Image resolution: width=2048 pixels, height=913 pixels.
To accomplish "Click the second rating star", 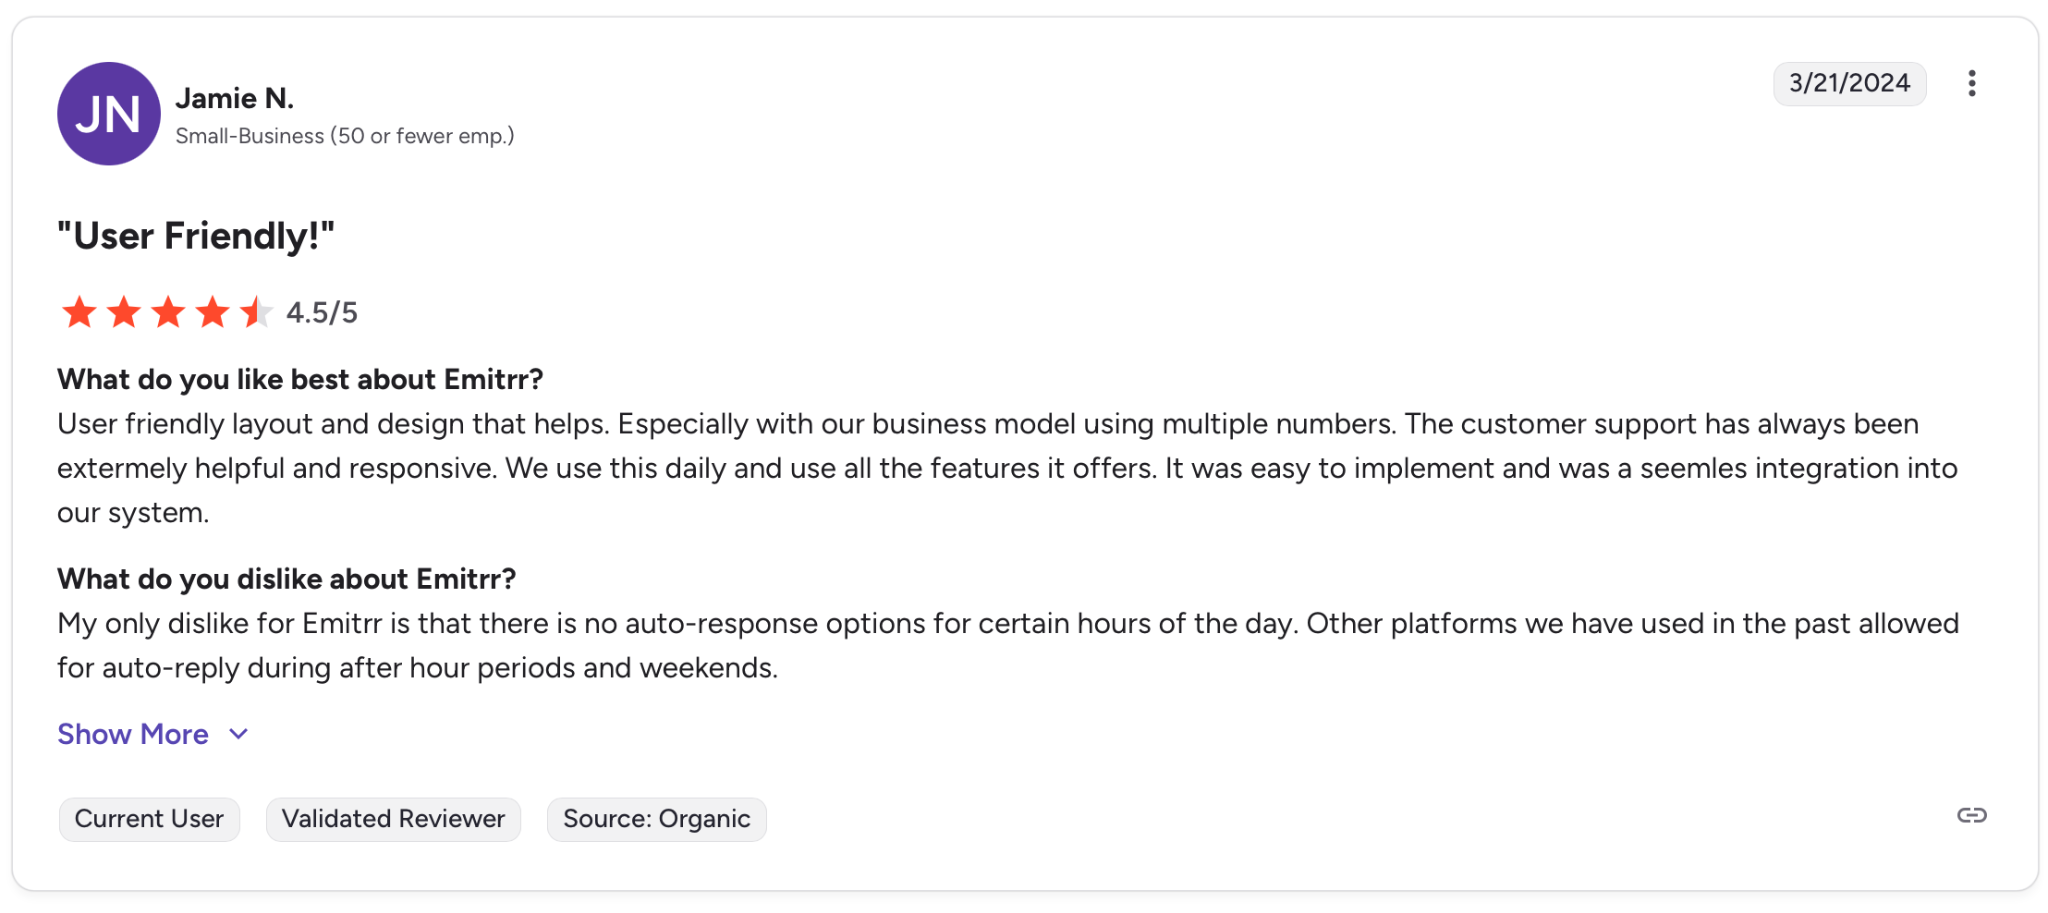I will 124,312.
